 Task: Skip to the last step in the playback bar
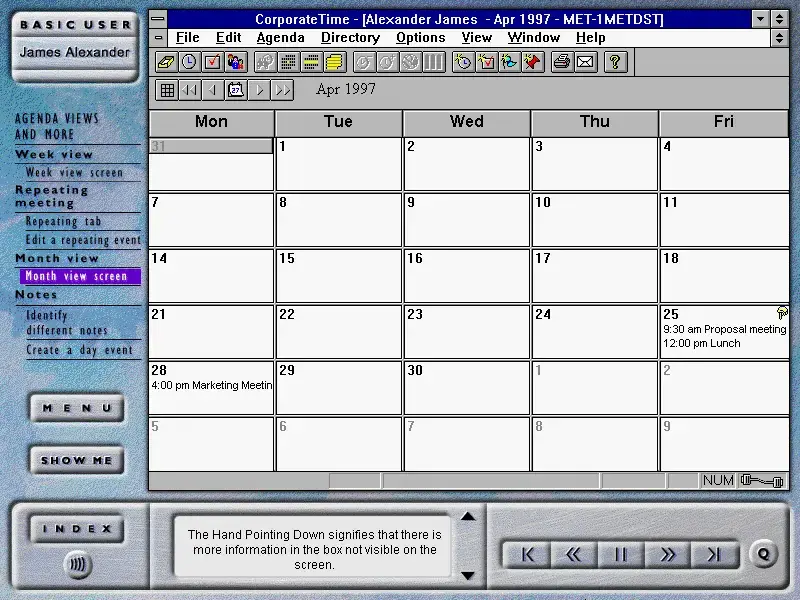coord(714,554)
